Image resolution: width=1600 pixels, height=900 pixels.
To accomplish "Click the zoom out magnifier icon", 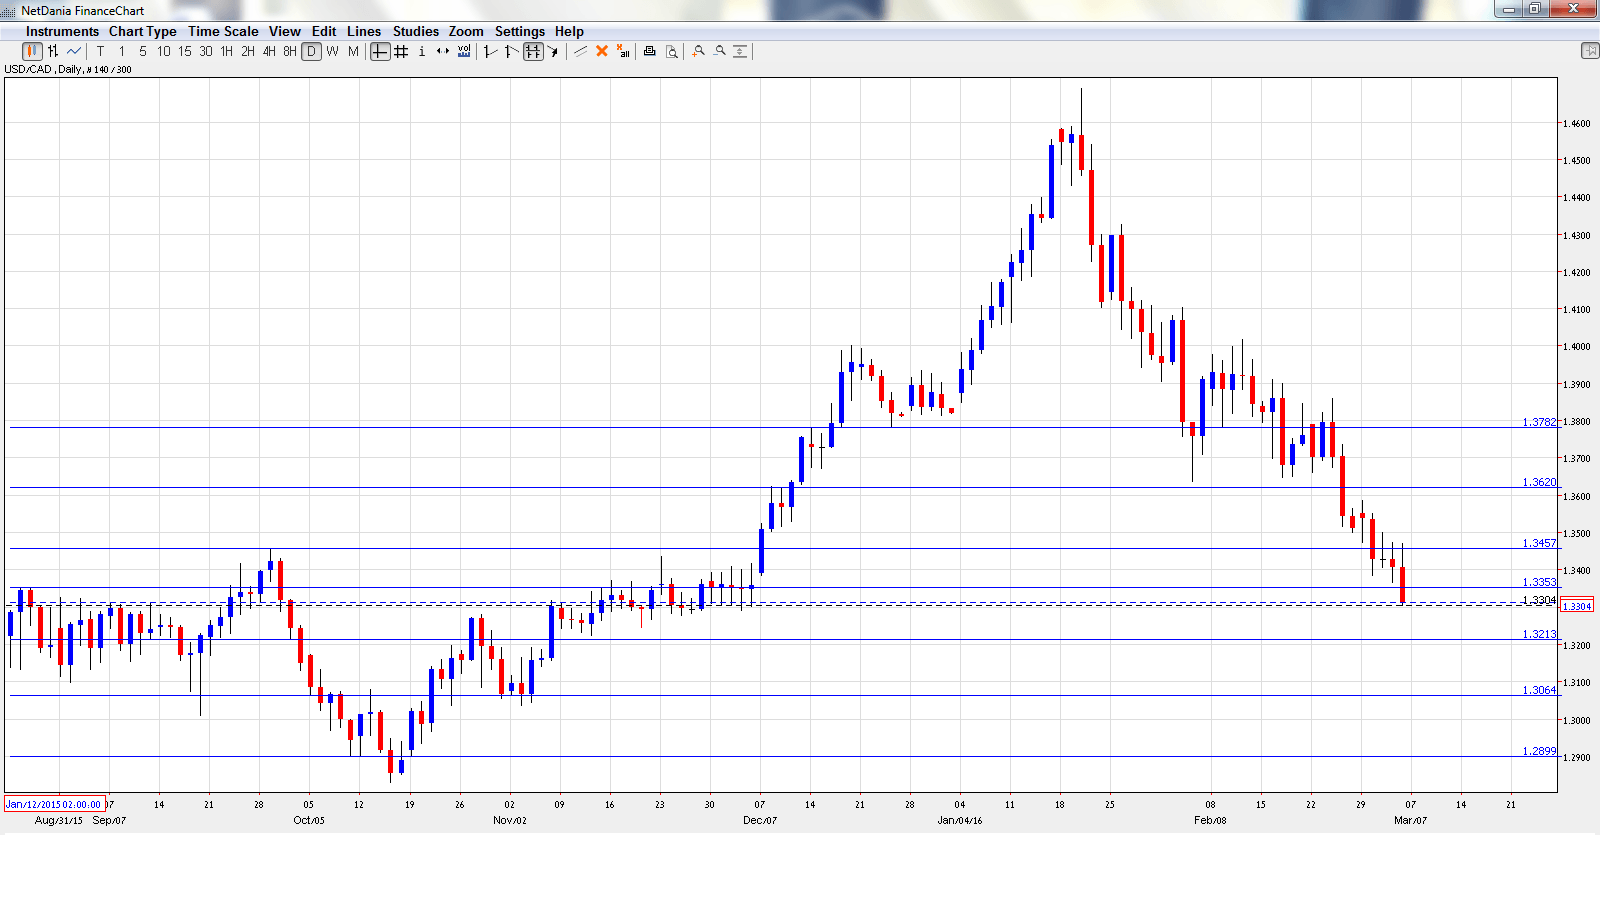I will click(719, 51).
